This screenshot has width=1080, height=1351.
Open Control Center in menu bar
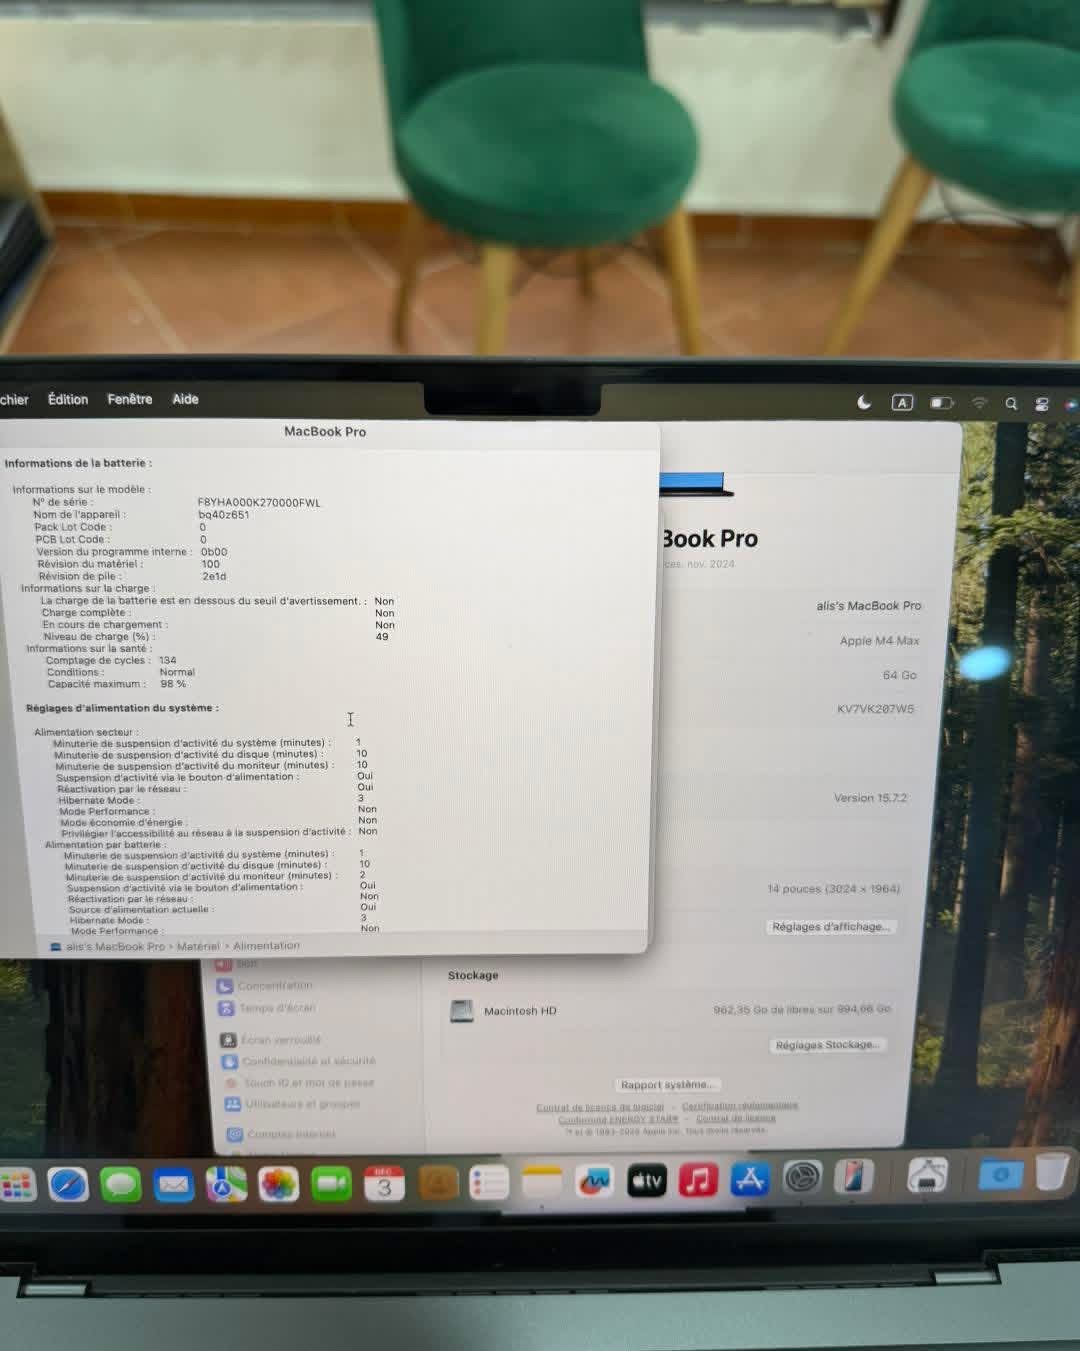(x=1042, y=404)
